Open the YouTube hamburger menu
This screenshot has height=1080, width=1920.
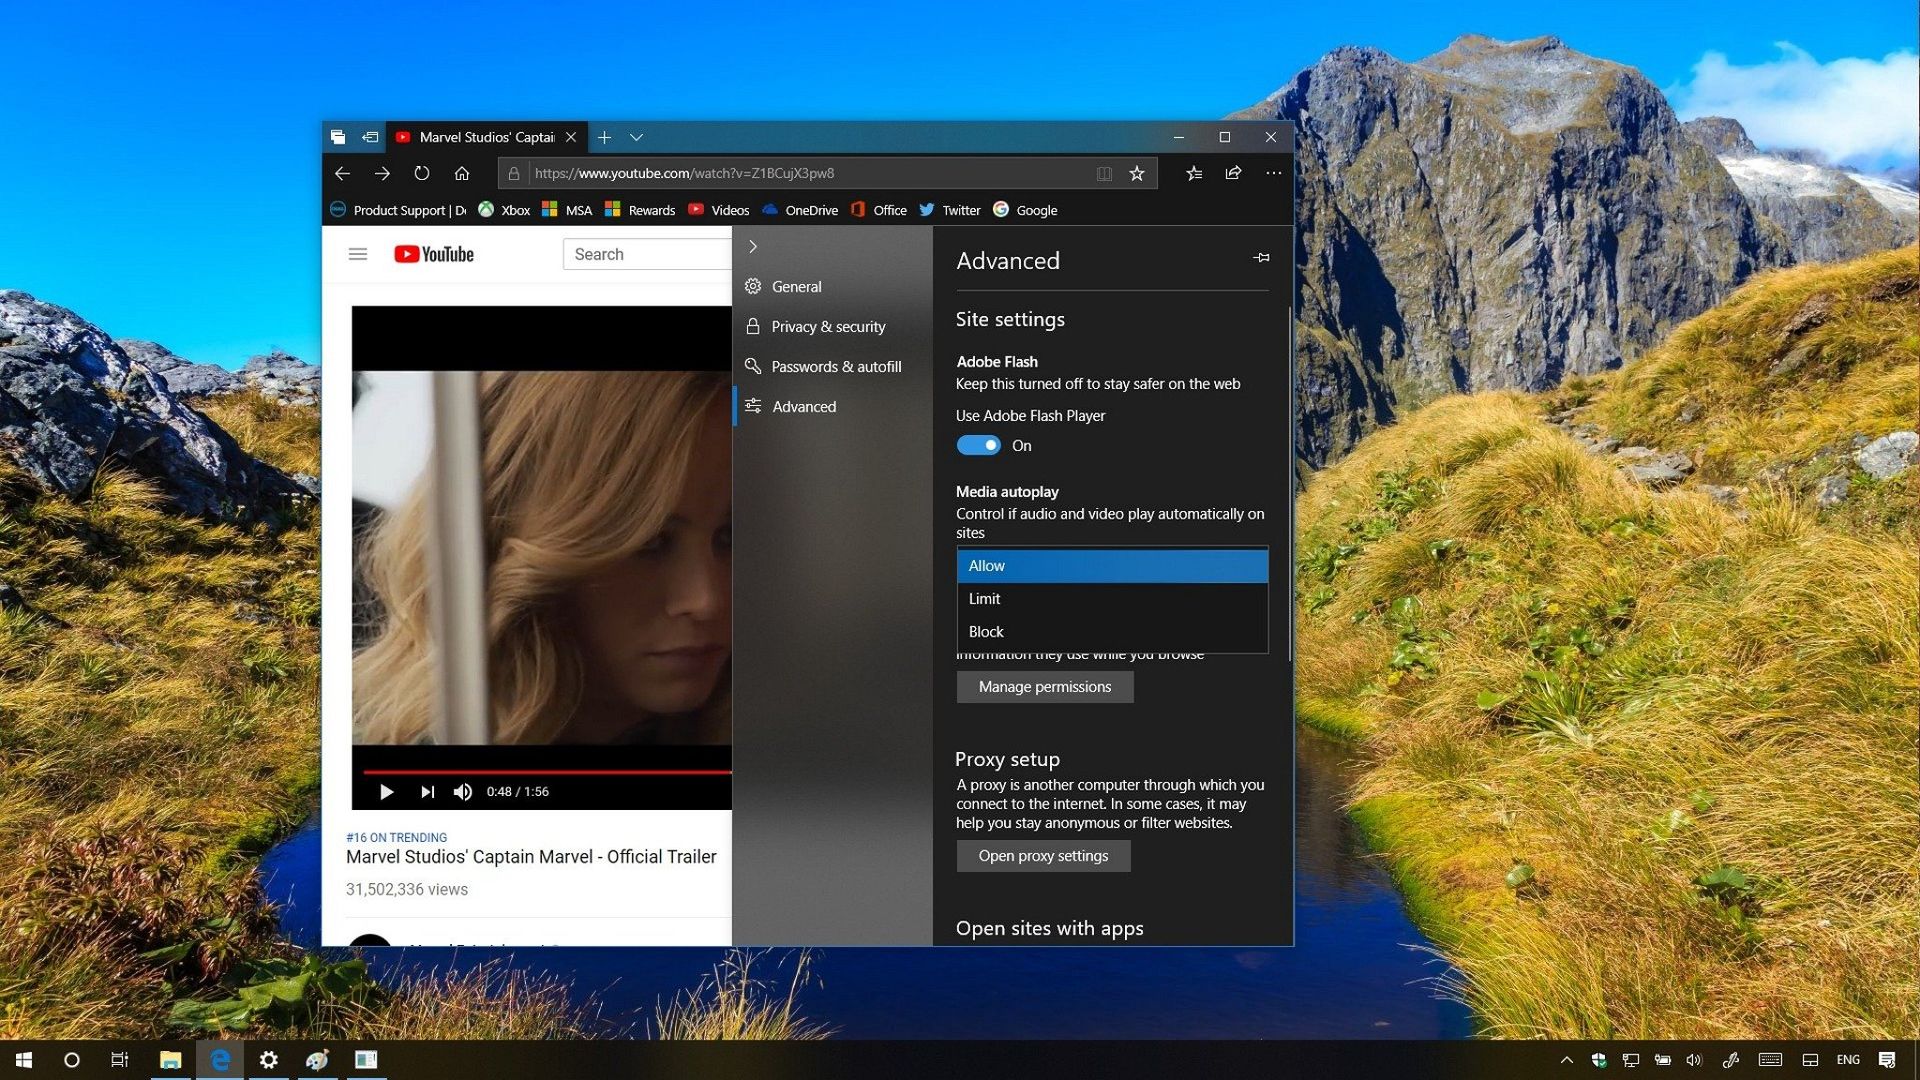(x=357, y=253)
